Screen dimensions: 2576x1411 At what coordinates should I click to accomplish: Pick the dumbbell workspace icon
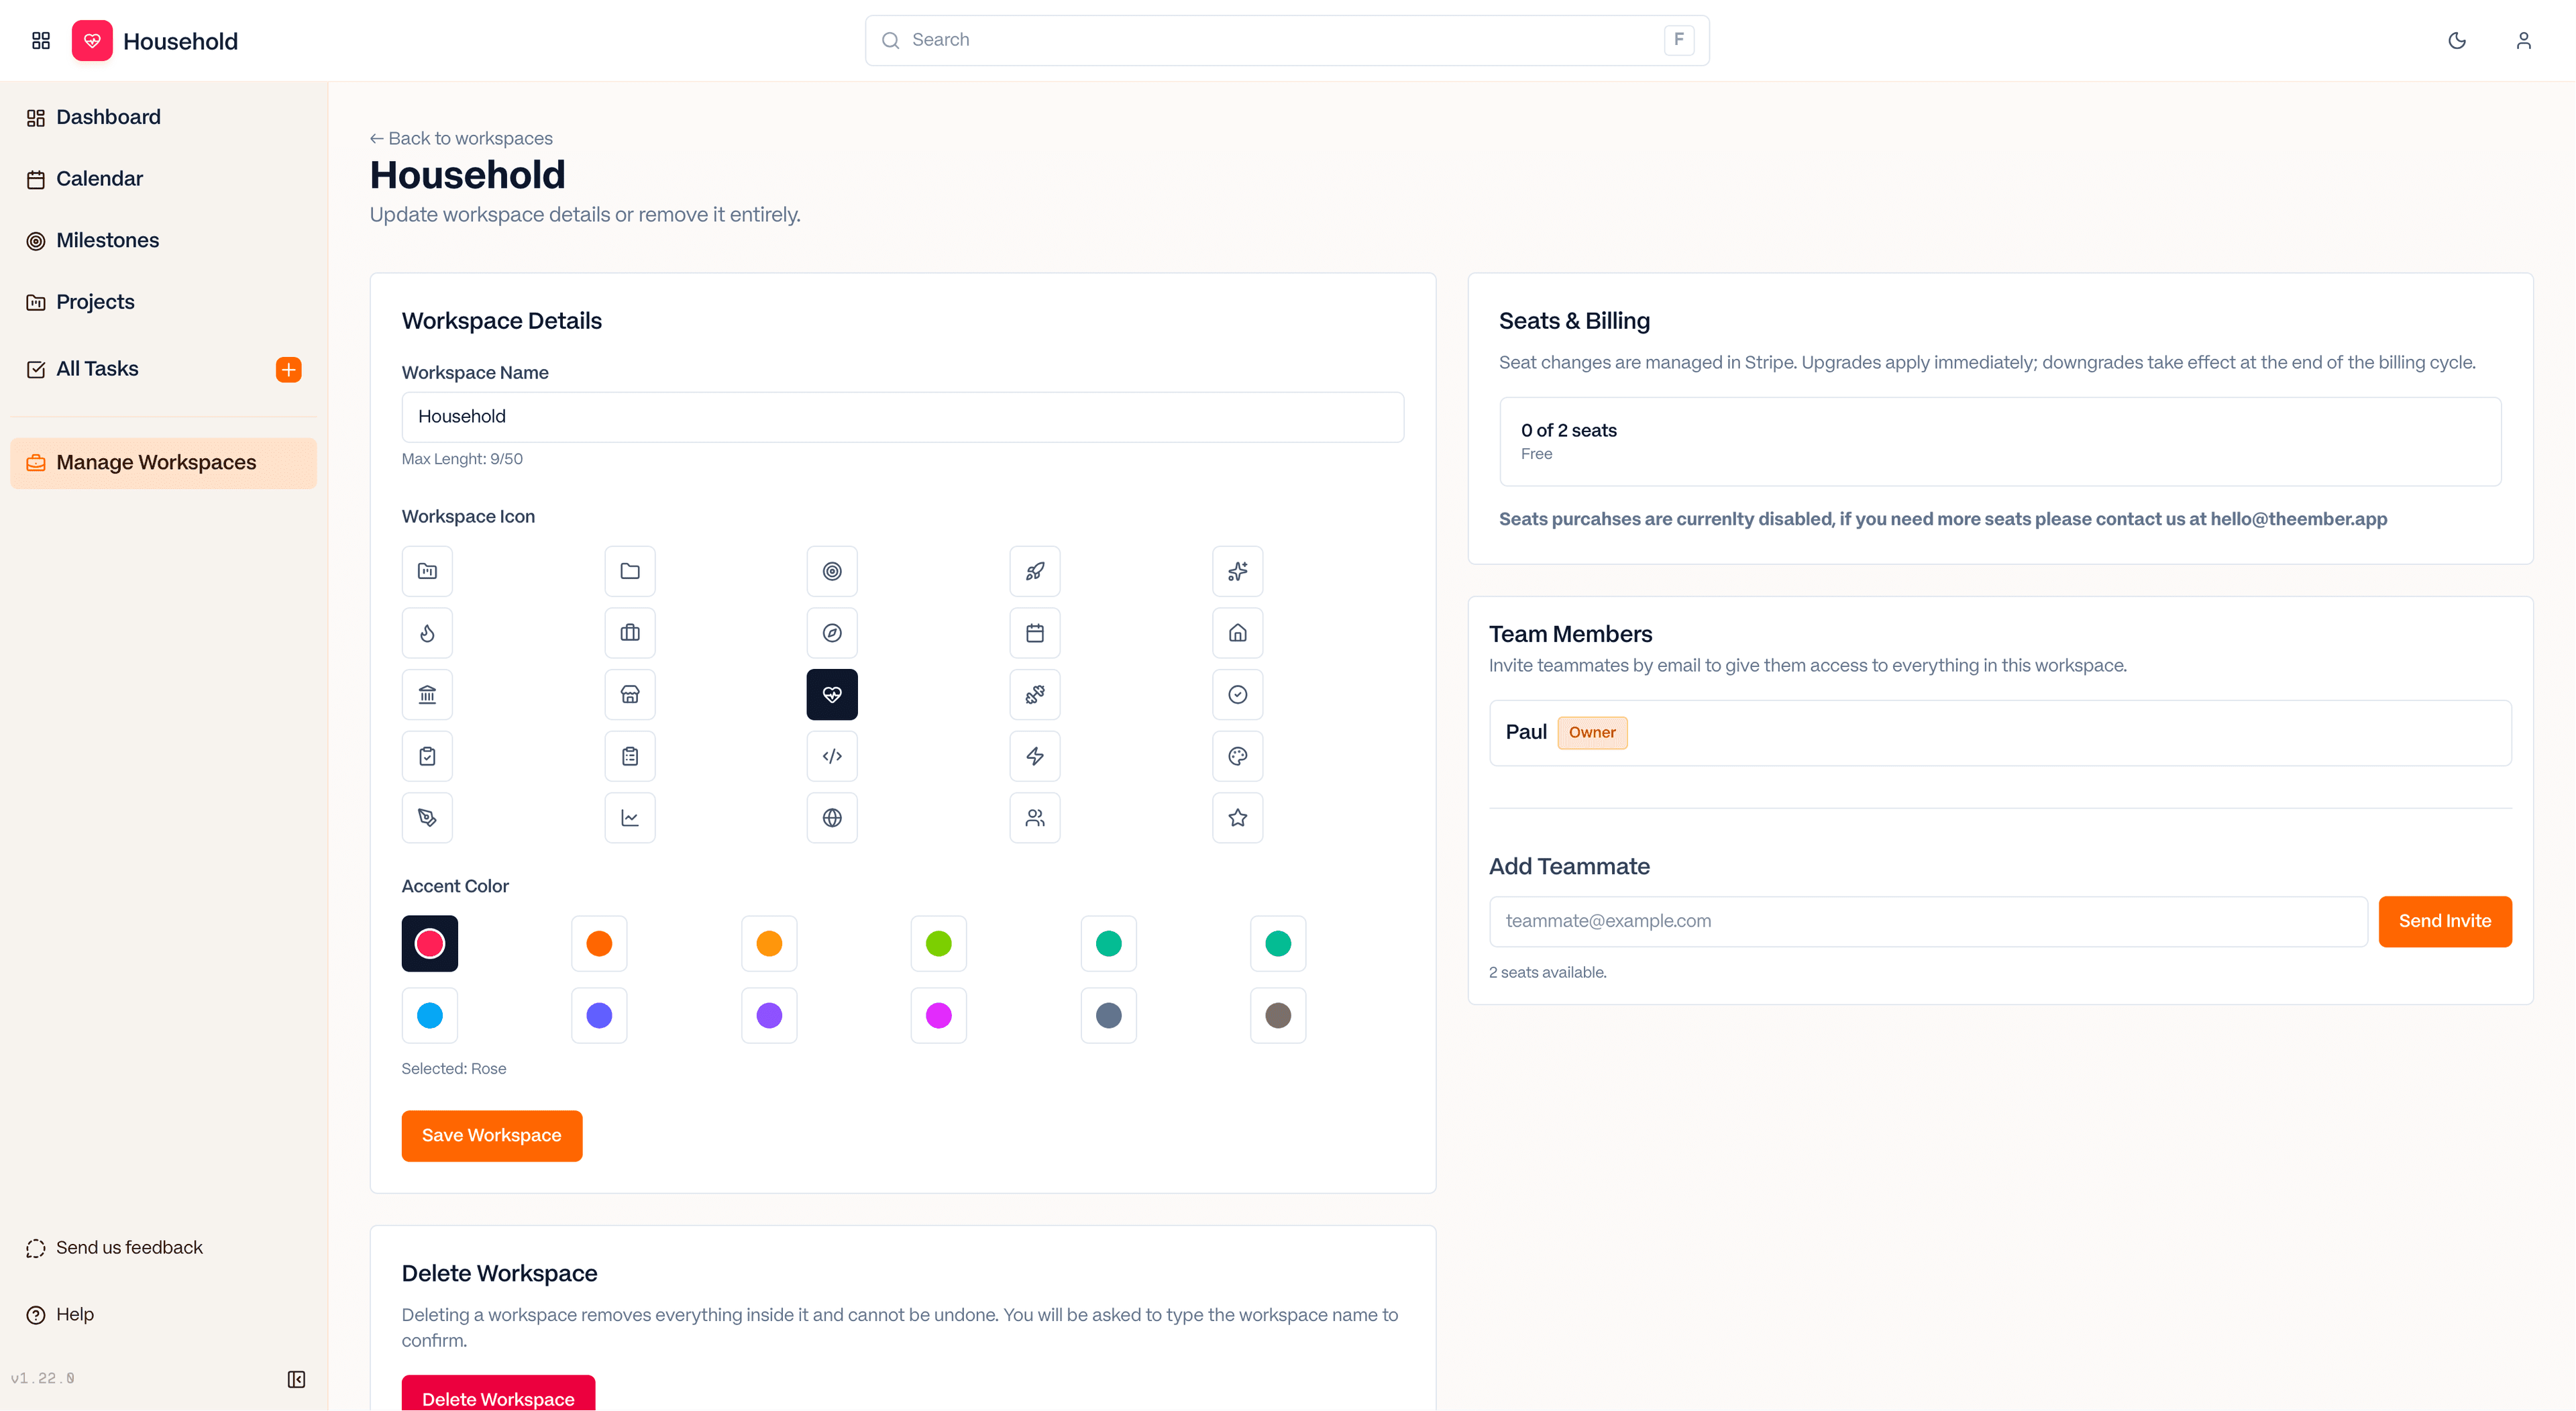[x=1035, y=694]
